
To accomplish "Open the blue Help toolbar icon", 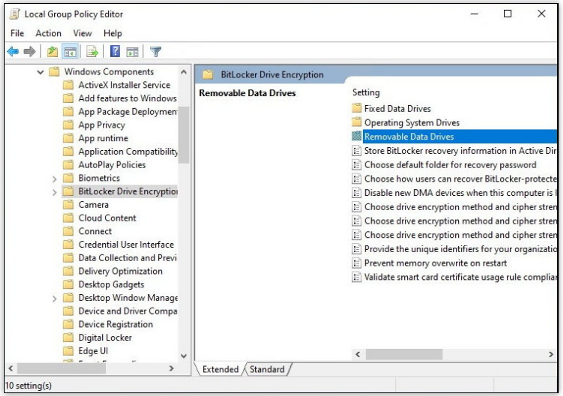I will [x=115, y=51].
